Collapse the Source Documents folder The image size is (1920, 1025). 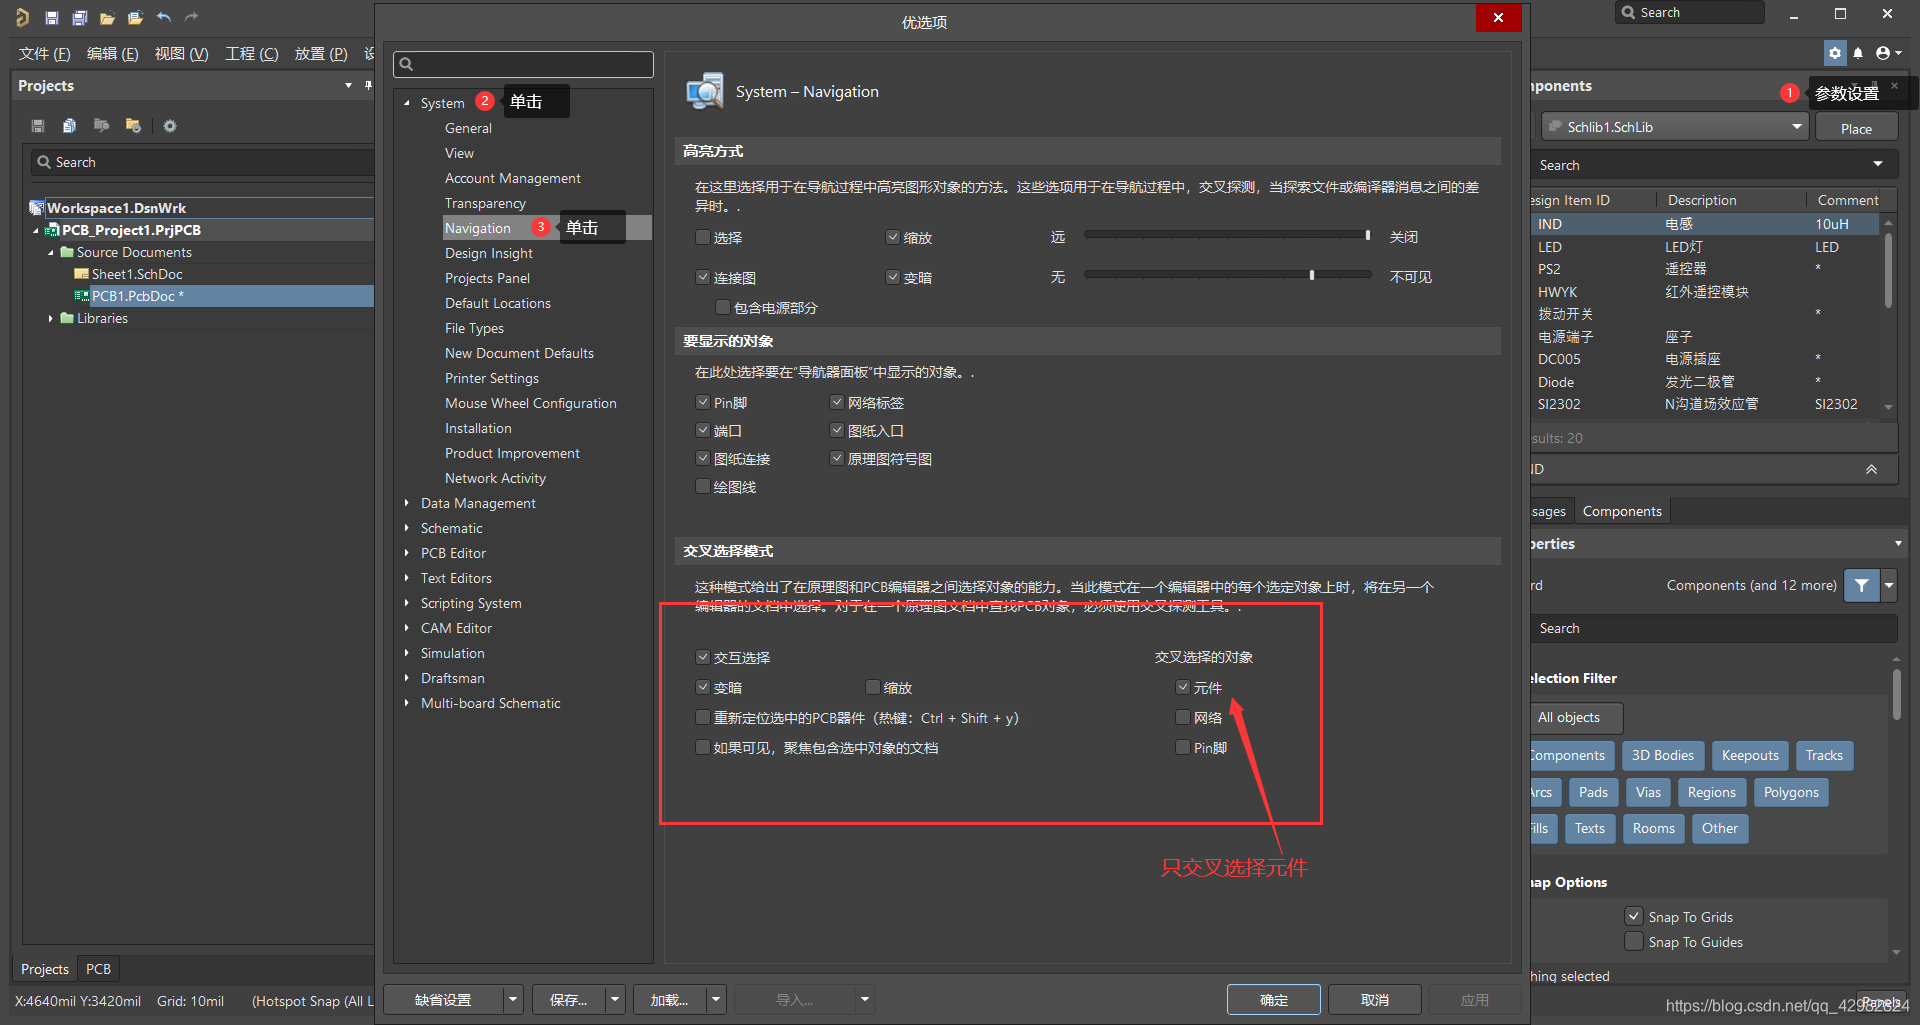pos(51,252)
